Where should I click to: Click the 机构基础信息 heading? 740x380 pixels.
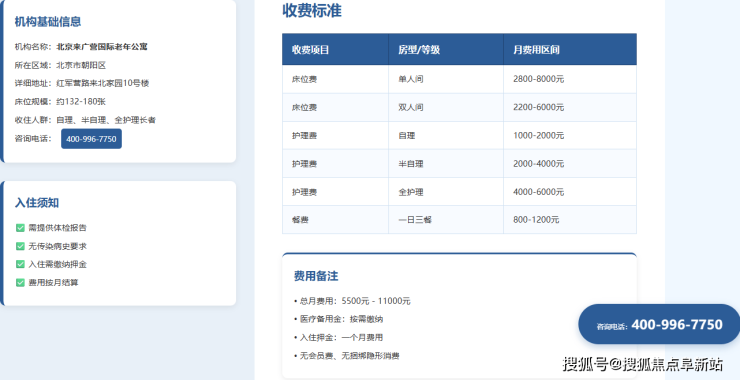(x=48, y=22)
